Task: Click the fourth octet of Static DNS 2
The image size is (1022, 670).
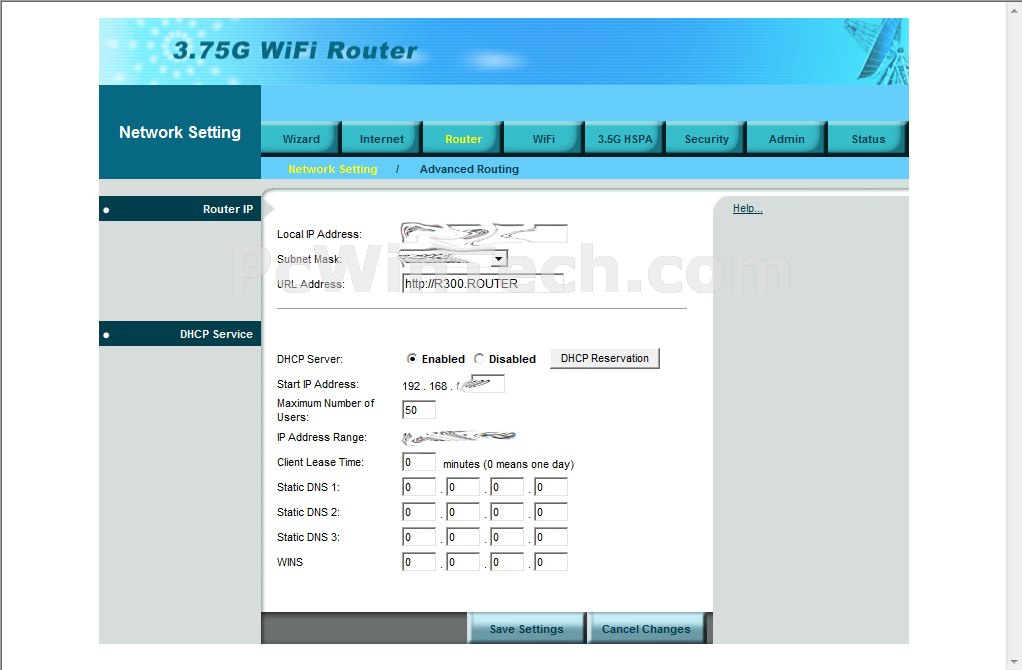Action: click(551, 512)
